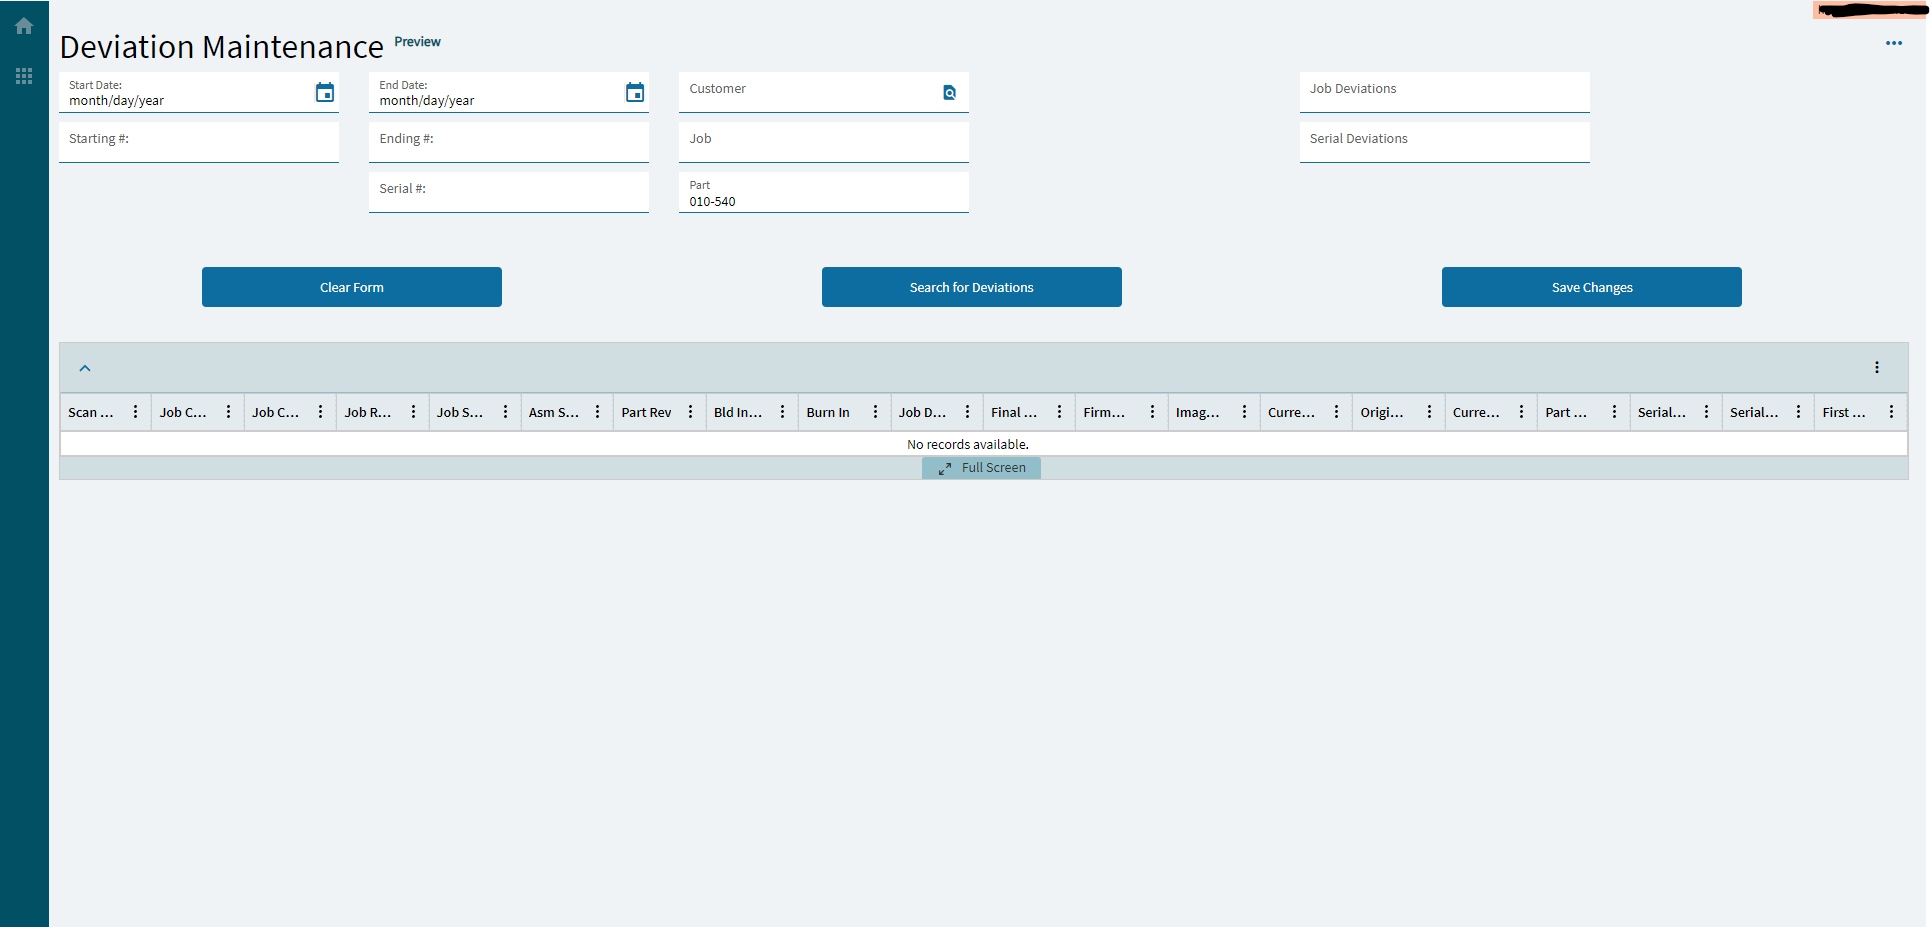Sort by the Imag... column header
Viewport: 1930px width, 927px height.
point(1198,412)
